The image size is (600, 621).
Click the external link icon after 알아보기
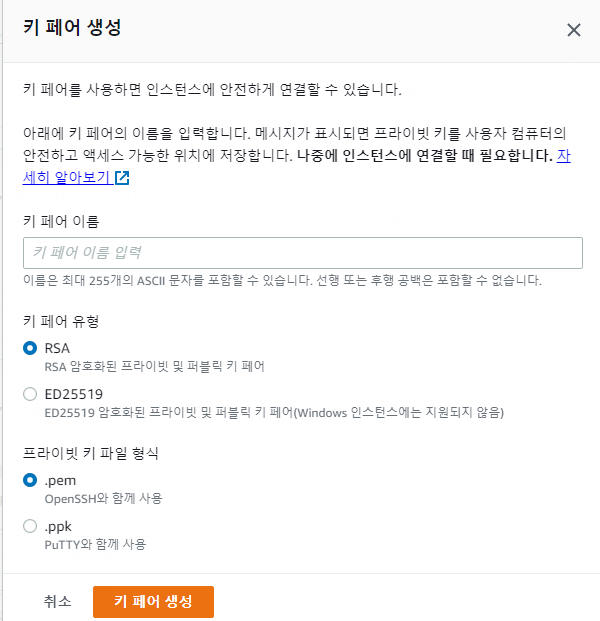coord(122,178)
